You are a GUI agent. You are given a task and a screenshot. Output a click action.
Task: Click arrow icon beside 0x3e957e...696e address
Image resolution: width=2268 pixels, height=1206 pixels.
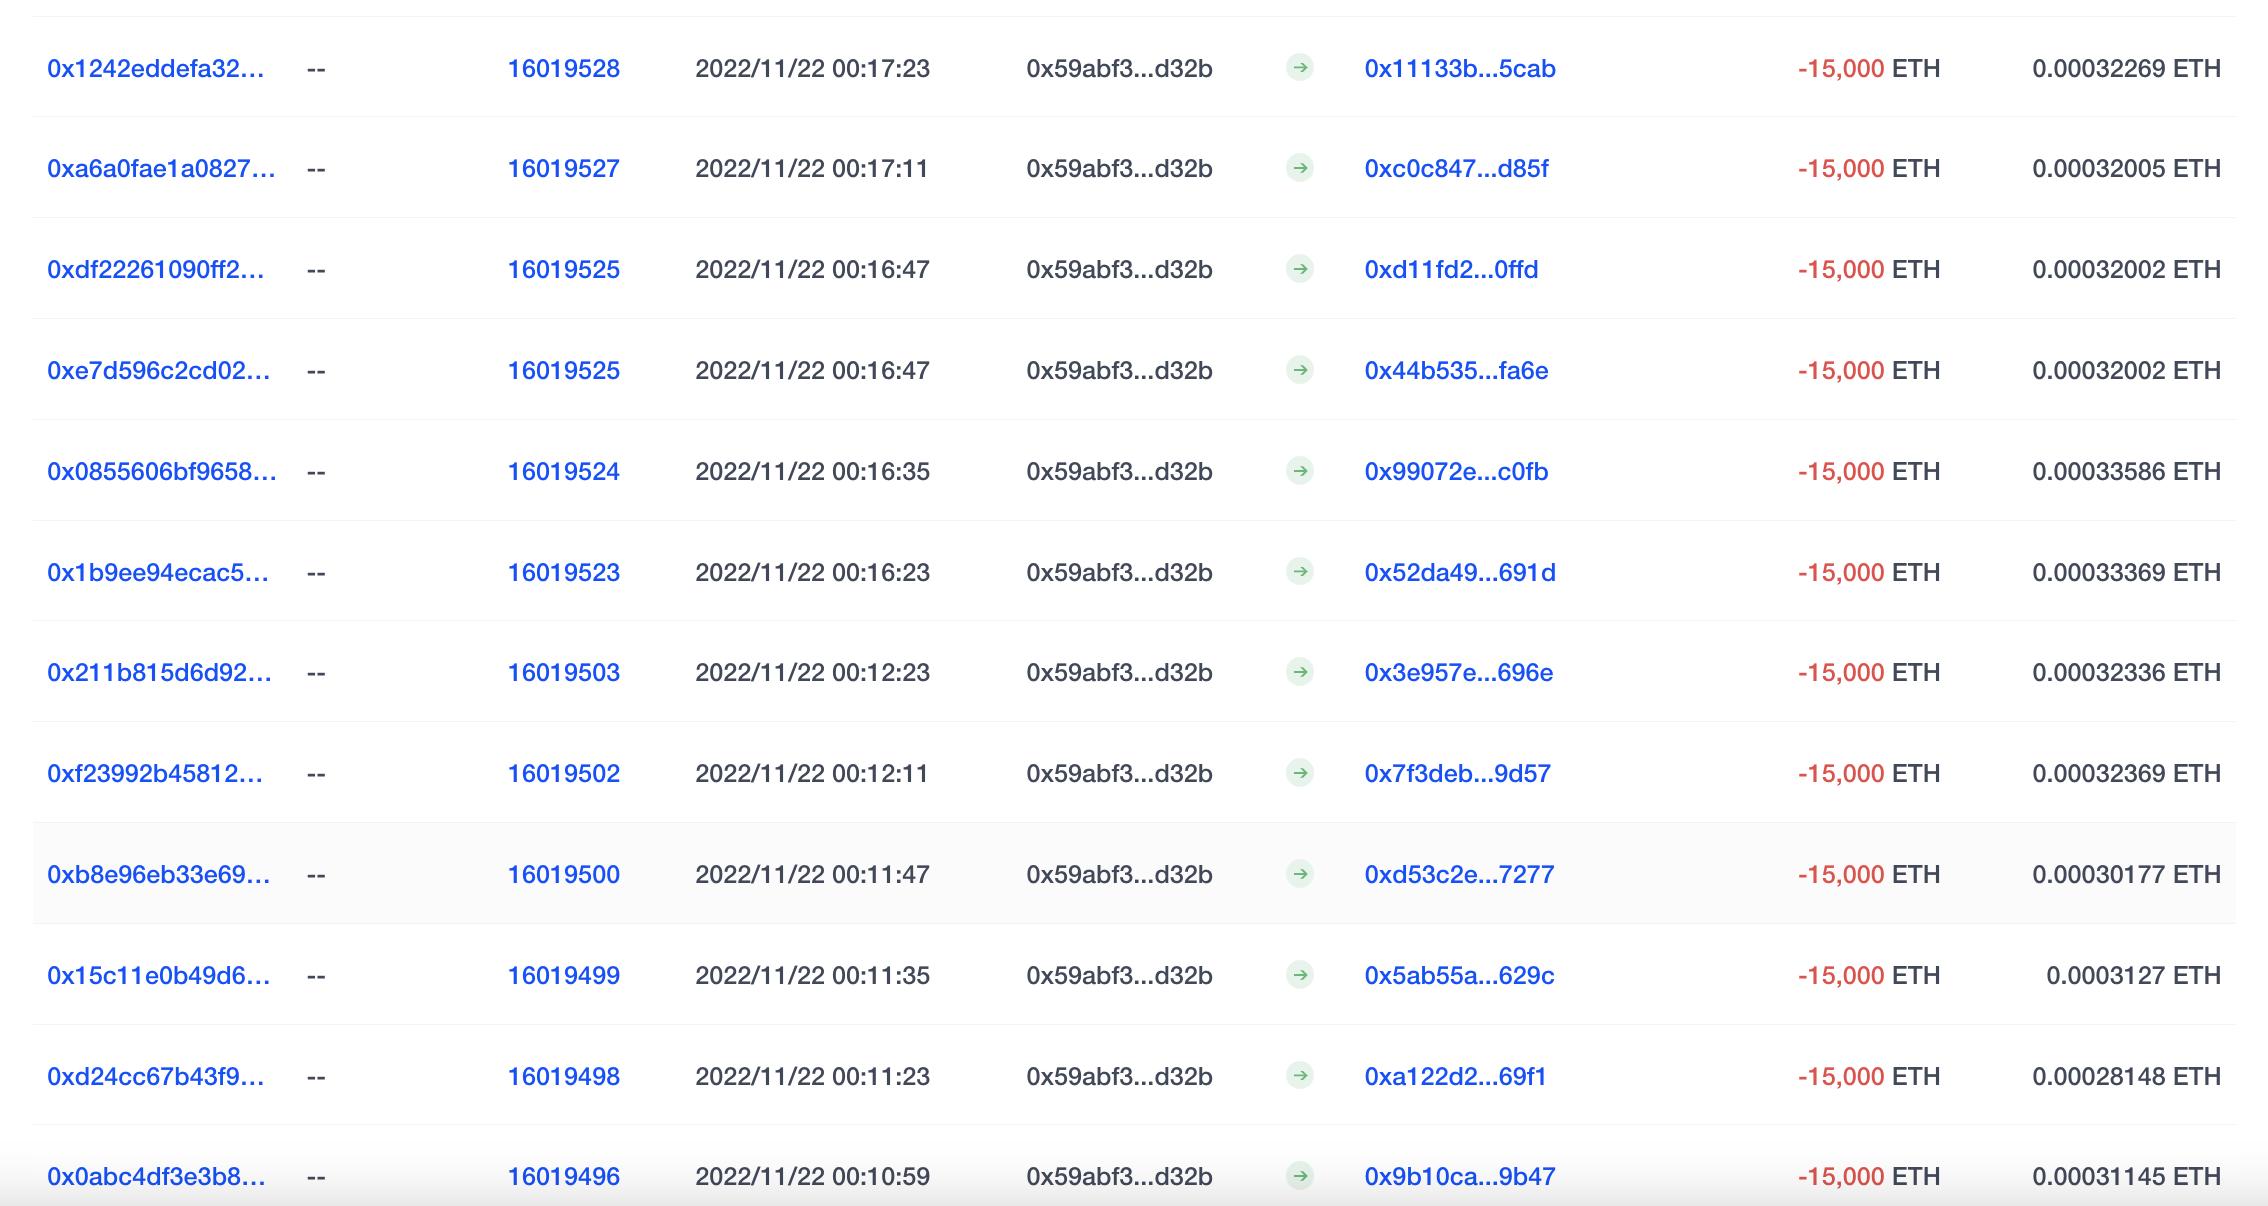click(x=1299, y=672)
